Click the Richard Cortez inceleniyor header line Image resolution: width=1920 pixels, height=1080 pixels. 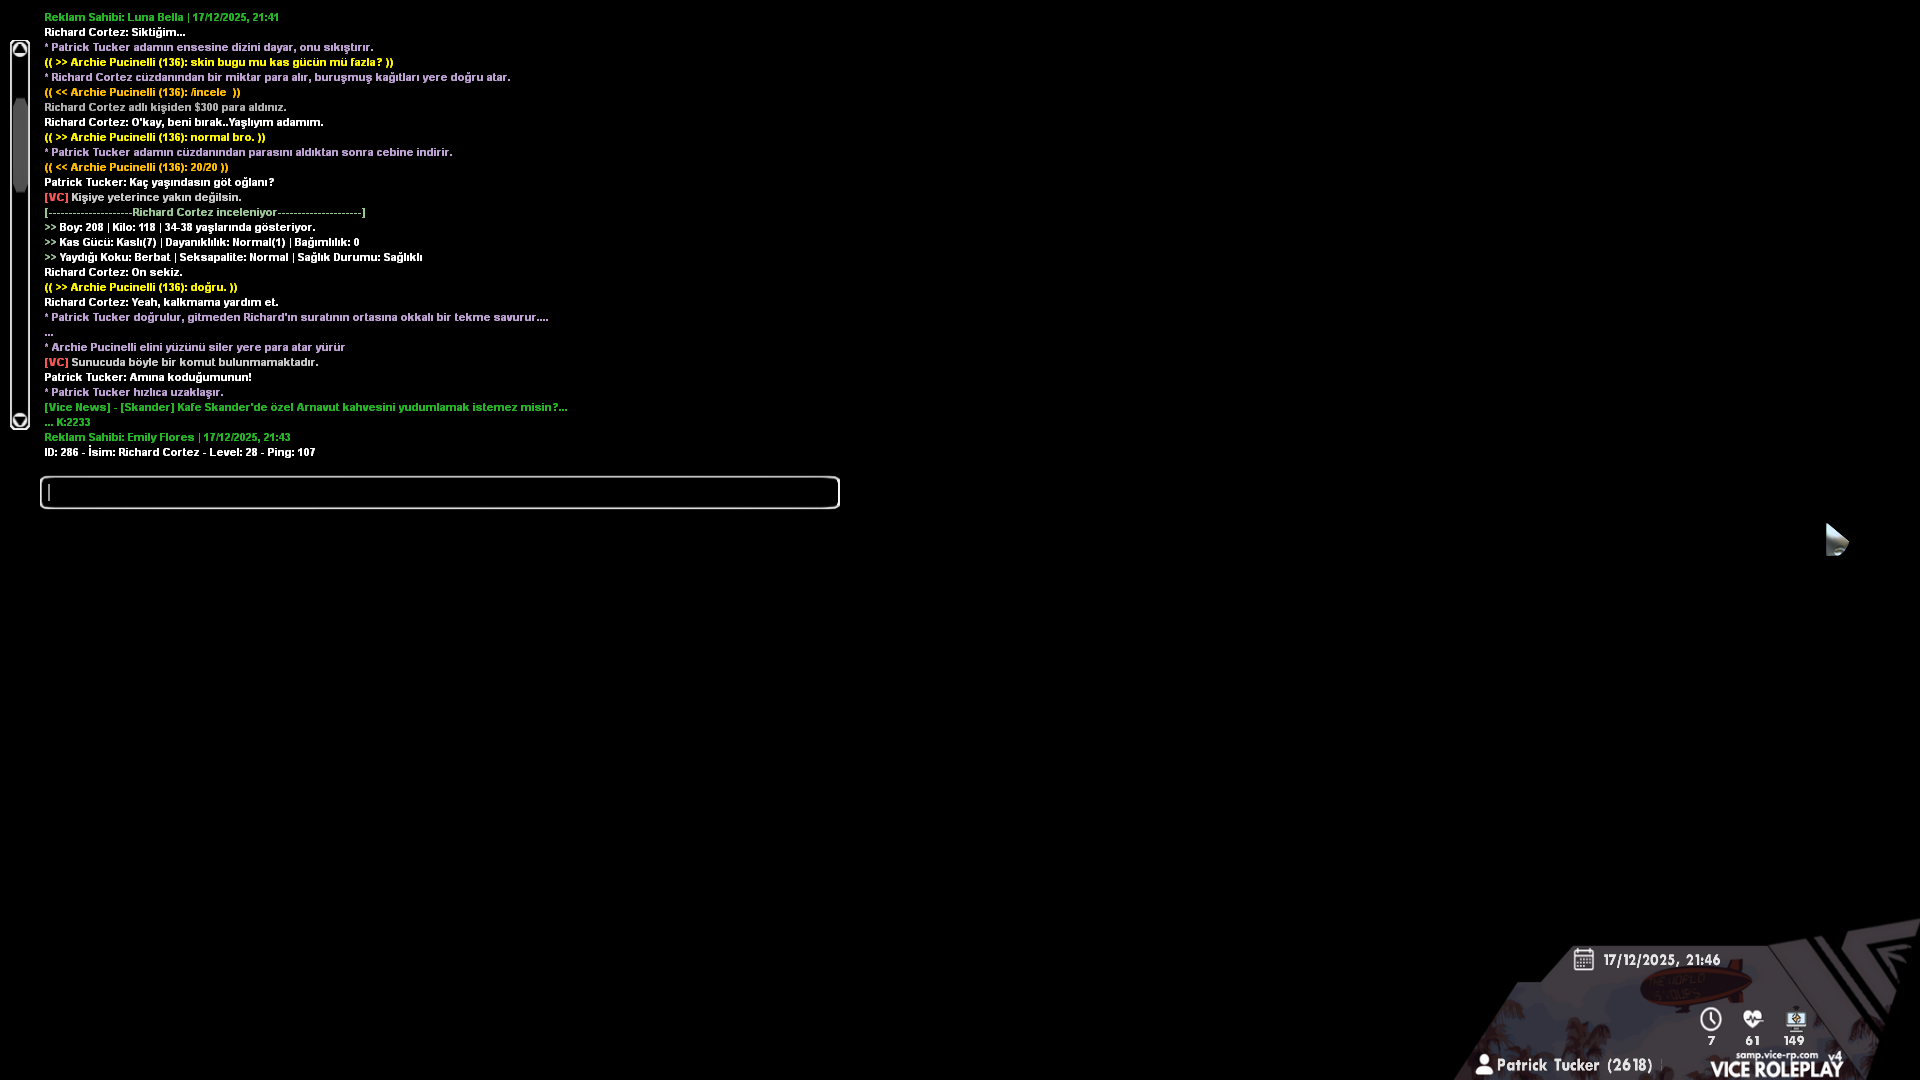(x=204, y=212)
